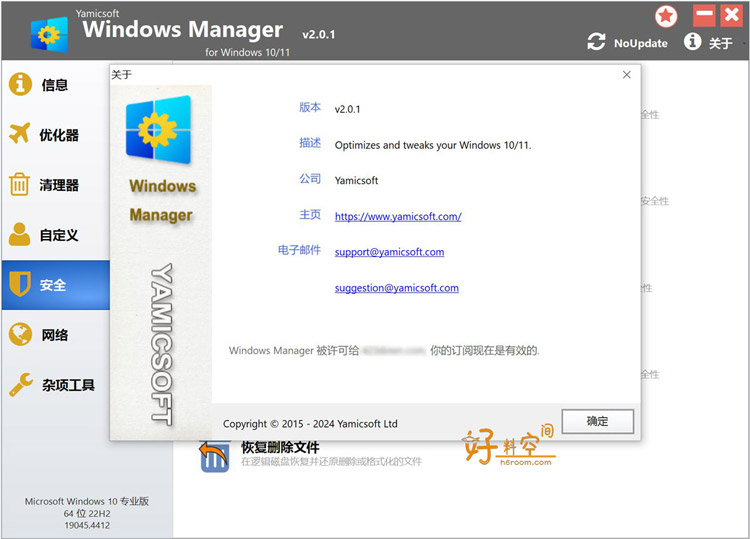Click the Microsoft Windows 10 专业版 text

(87, 501)
